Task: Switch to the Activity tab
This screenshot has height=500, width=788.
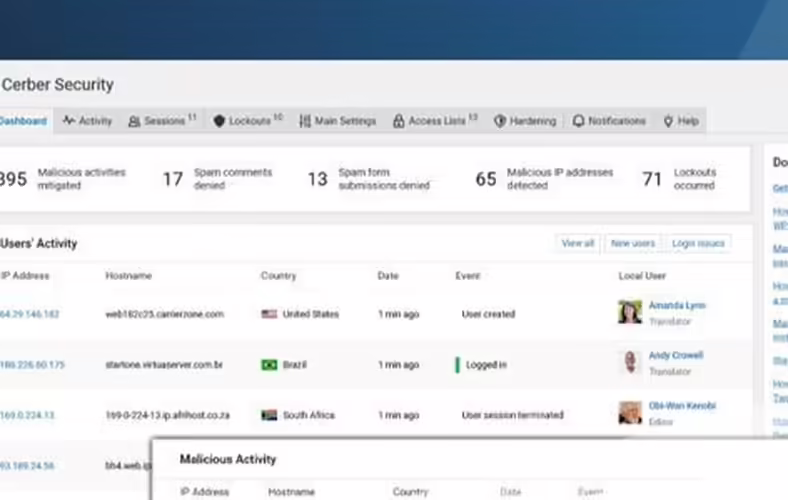Action: (x=87, y=121)
